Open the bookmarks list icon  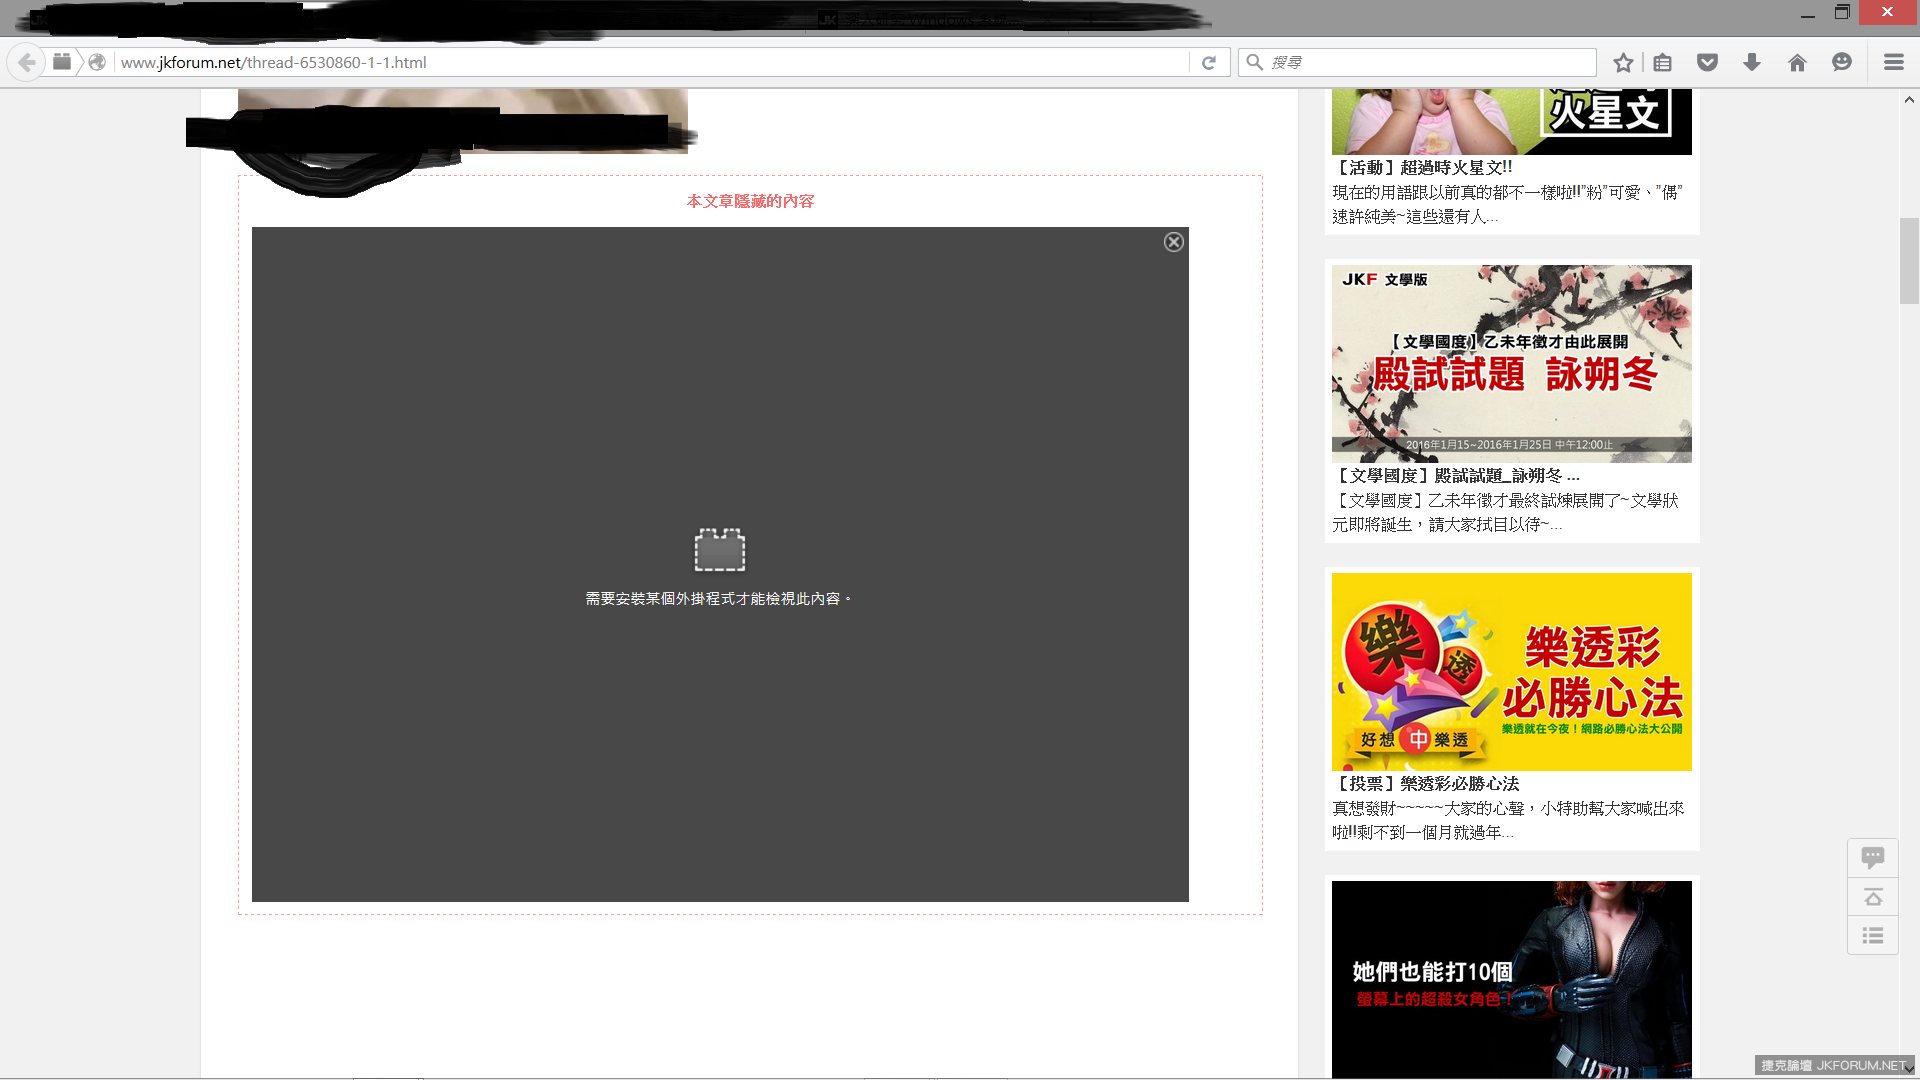(x=1662, y=62)
